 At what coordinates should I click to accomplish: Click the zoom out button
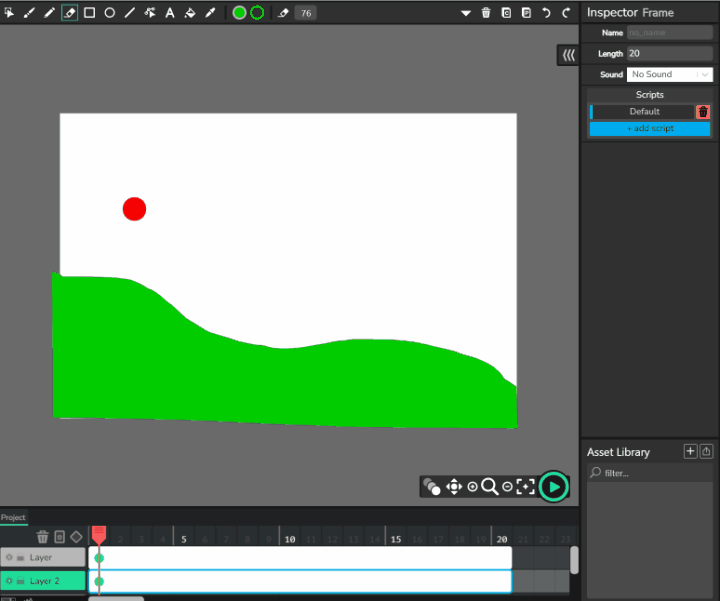click(x=507, y=487)
